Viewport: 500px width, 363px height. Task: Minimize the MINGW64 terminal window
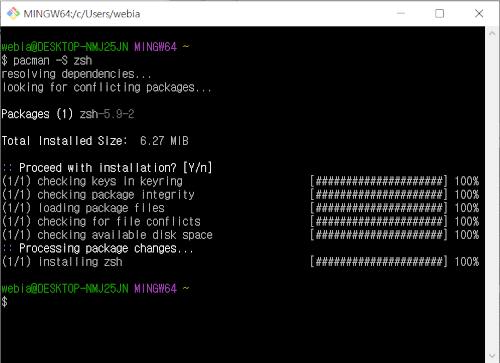click(x=401, y=14)
